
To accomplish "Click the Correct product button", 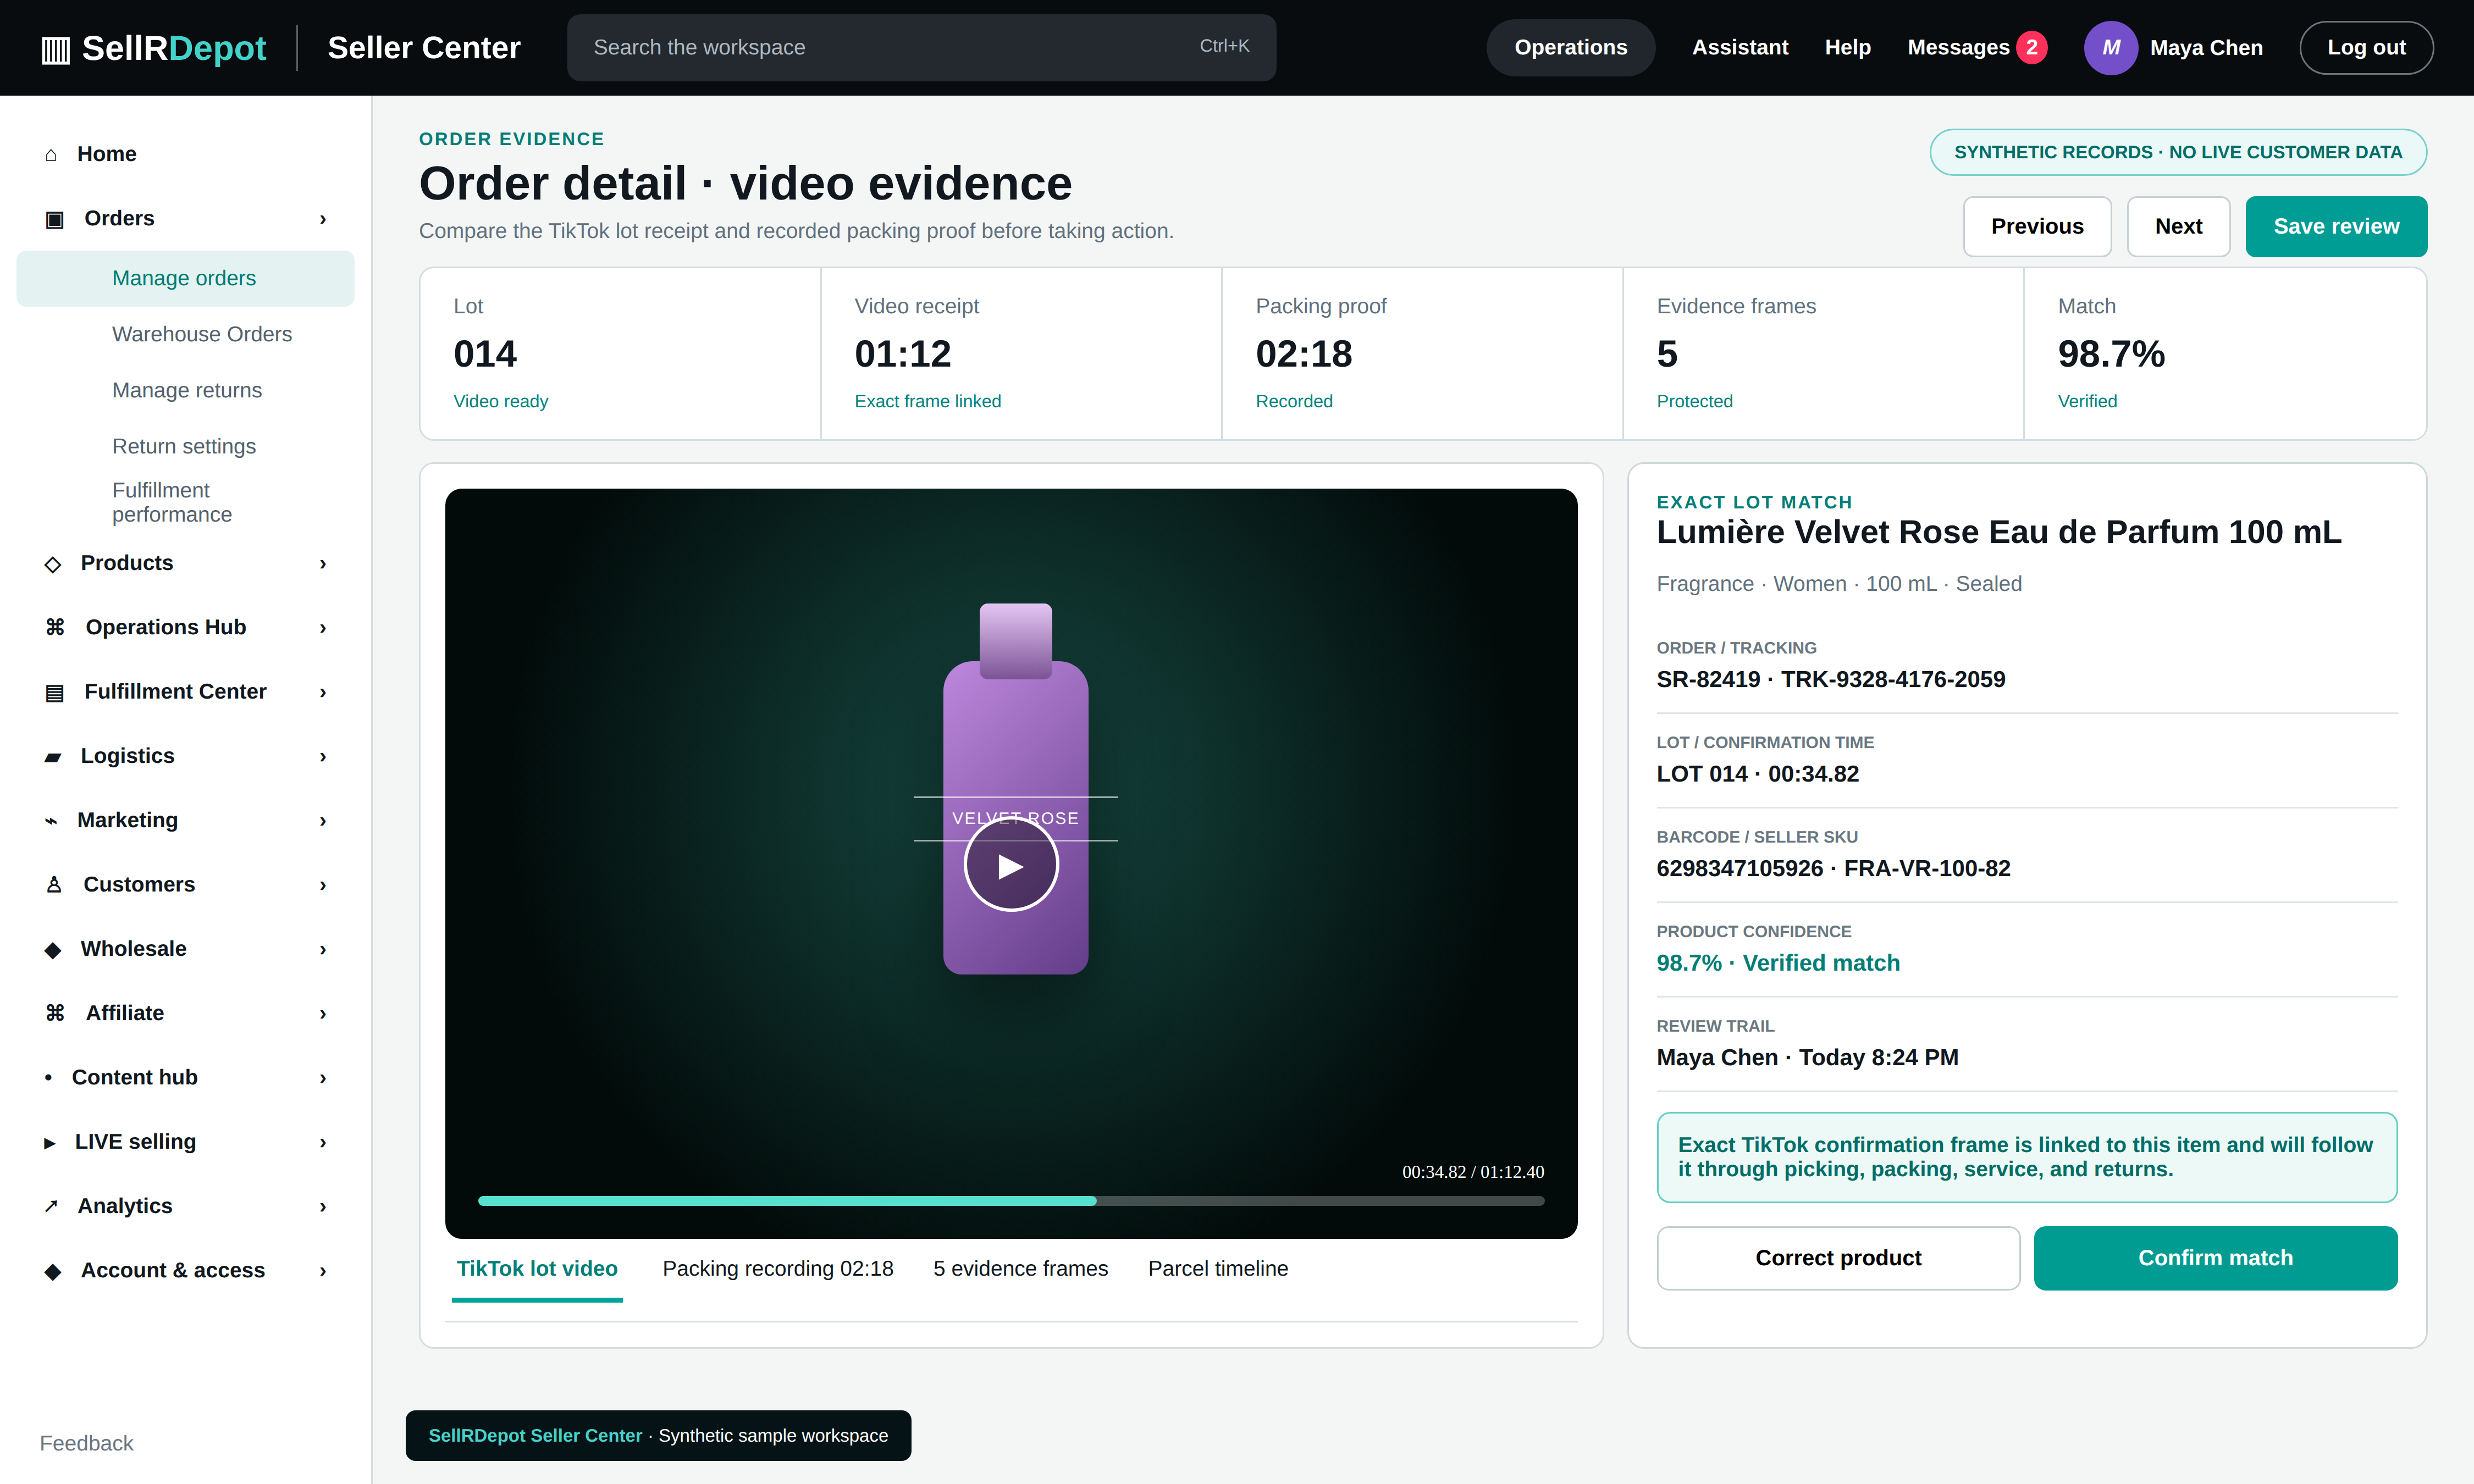I will (1838, 1258).
